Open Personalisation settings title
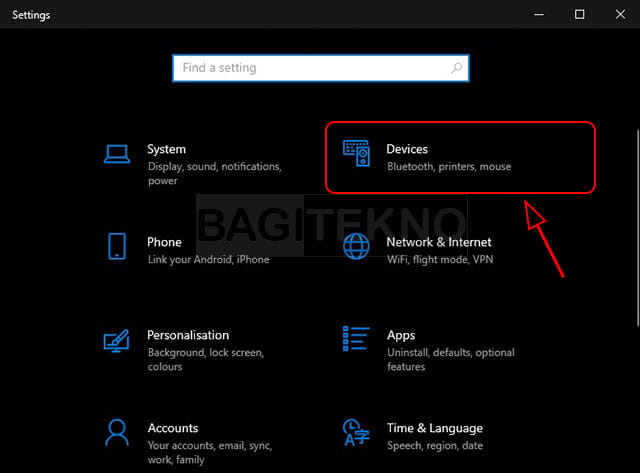The image size is (640, 473). [188, 335]
